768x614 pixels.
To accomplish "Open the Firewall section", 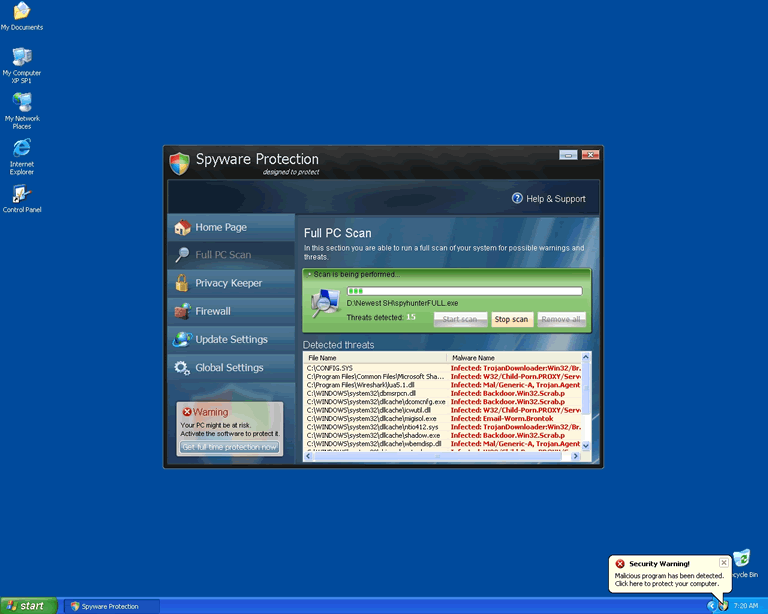I will point(212,311).
